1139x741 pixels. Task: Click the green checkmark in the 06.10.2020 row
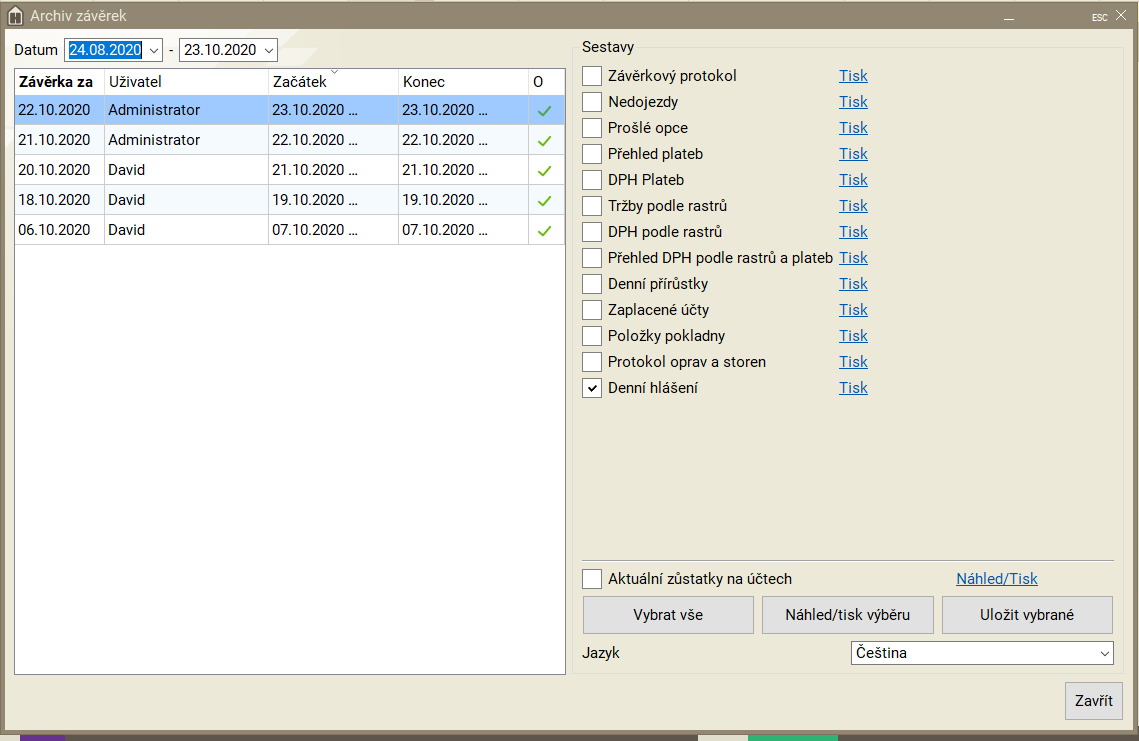click(x=545, y=231)
